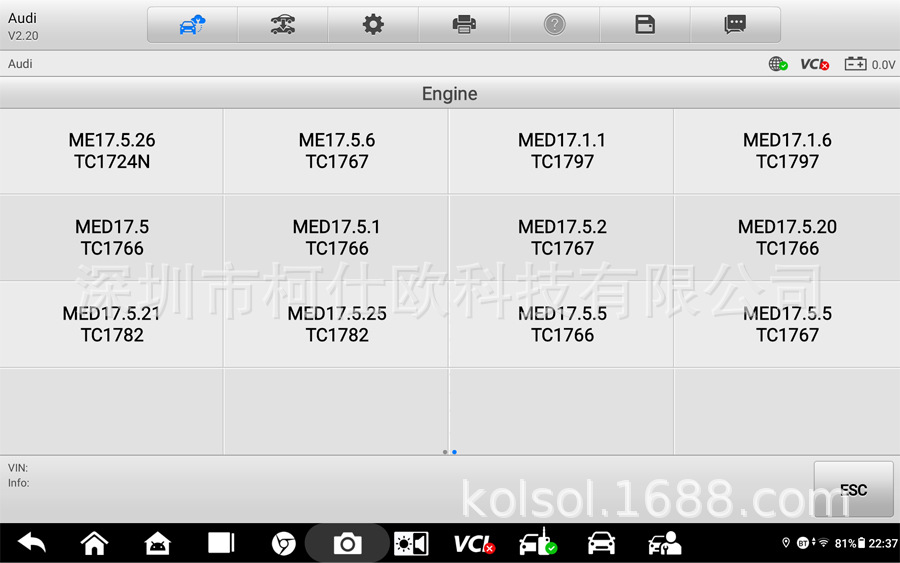Click the Engine section header
Image resolution: width=900 pixels, height=563 pixels.
tap(449, 94)
